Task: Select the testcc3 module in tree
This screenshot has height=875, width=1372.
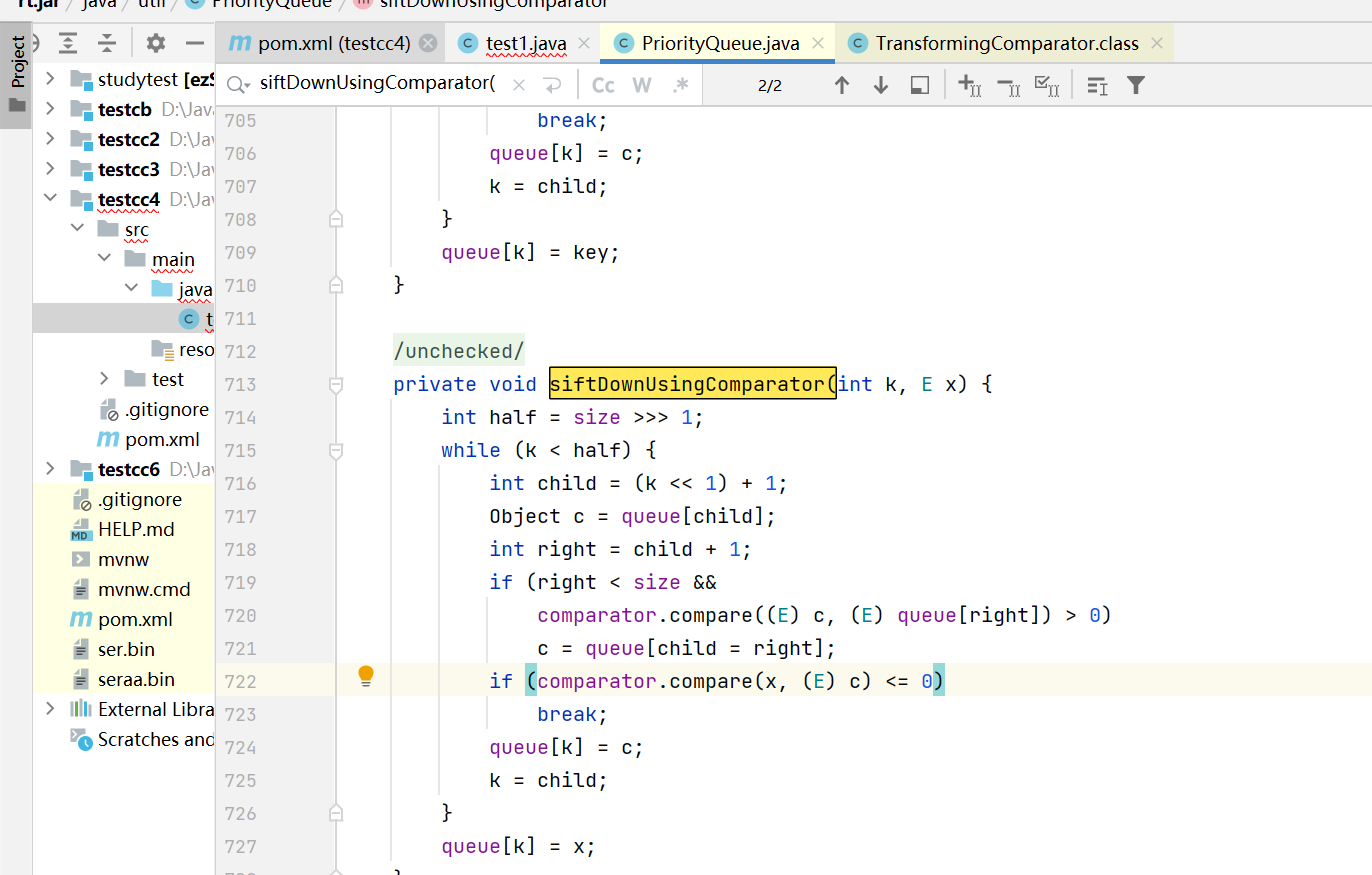Action: (129, 169)
